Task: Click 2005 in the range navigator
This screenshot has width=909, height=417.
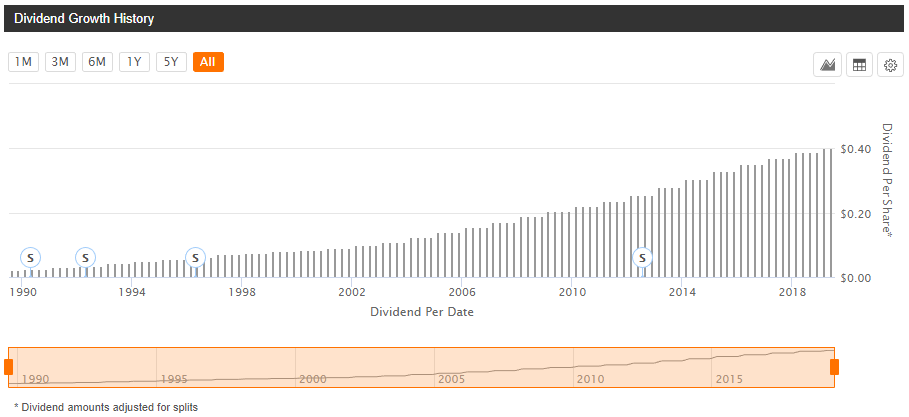Action: [451, 380]
